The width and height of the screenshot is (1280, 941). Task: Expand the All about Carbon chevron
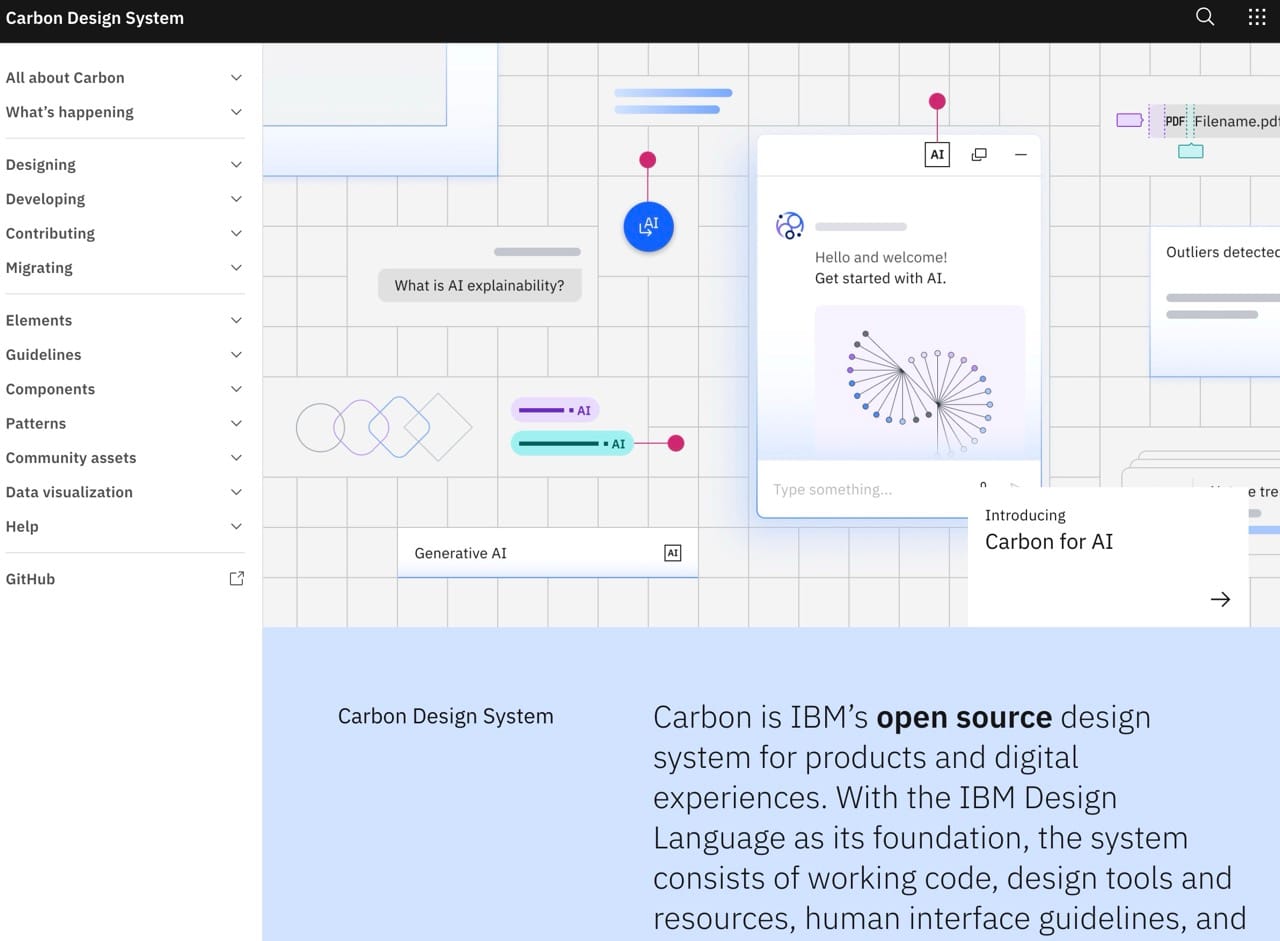point(236,77)
